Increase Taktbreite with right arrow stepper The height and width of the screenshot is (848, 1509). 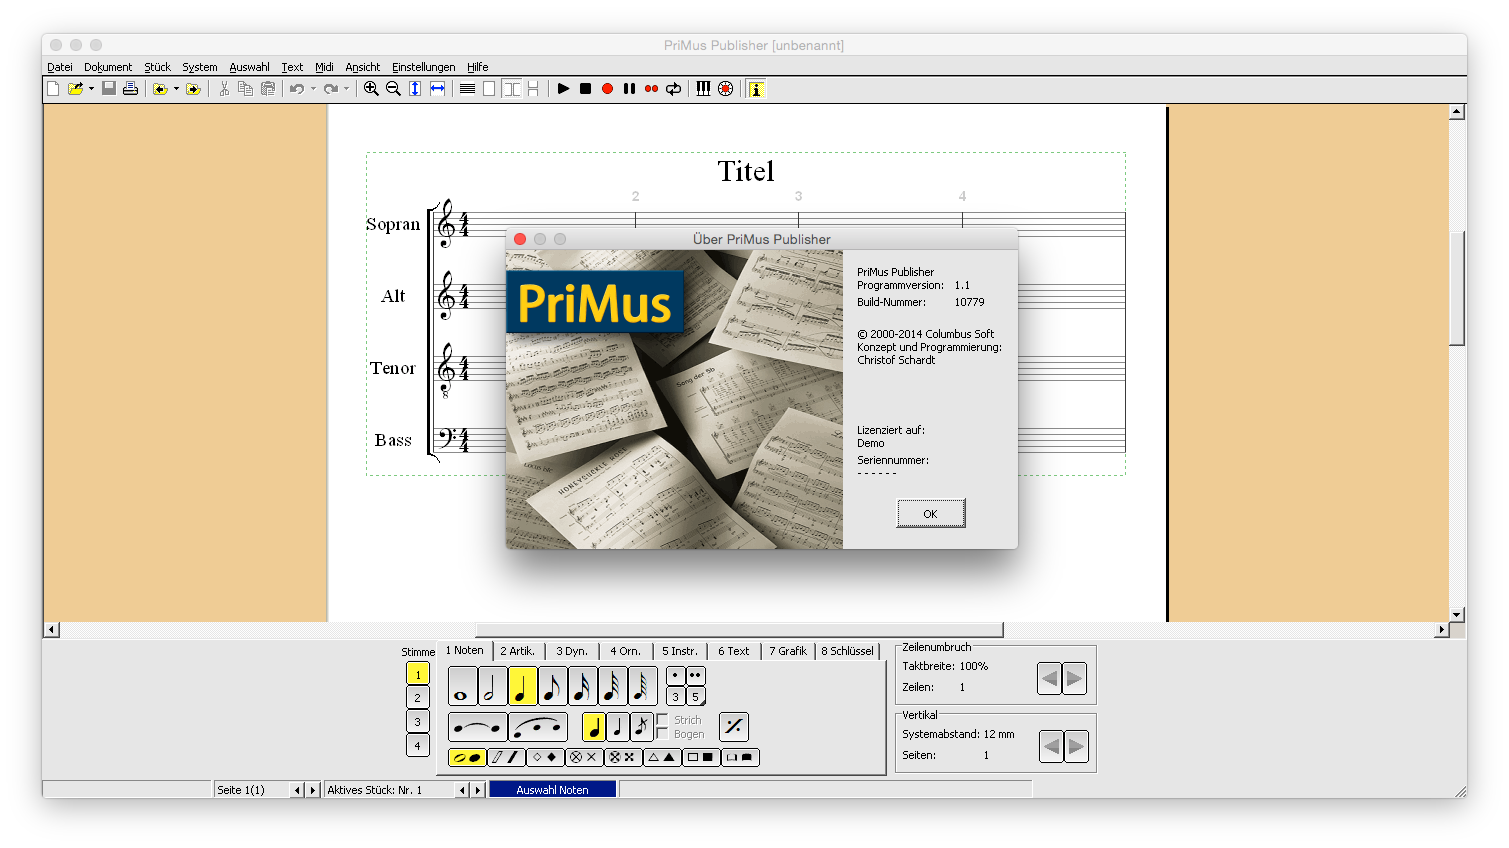1074,677
